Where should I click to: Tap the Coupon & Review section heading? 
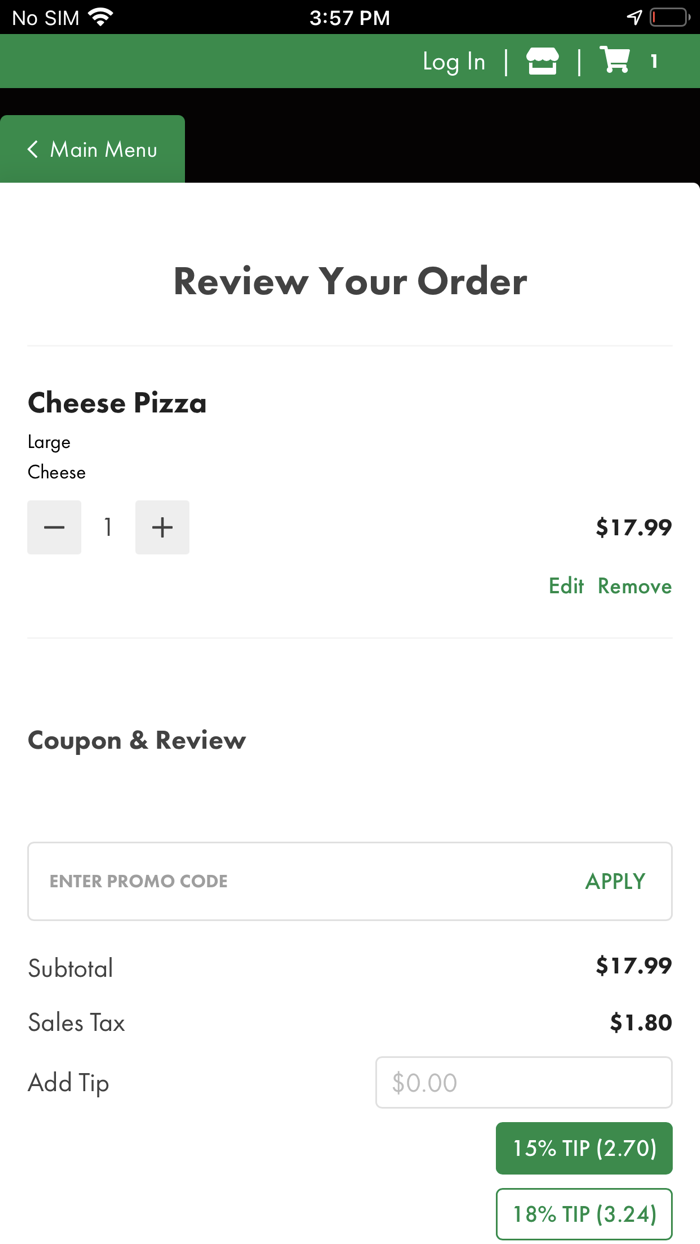[137, 740]
